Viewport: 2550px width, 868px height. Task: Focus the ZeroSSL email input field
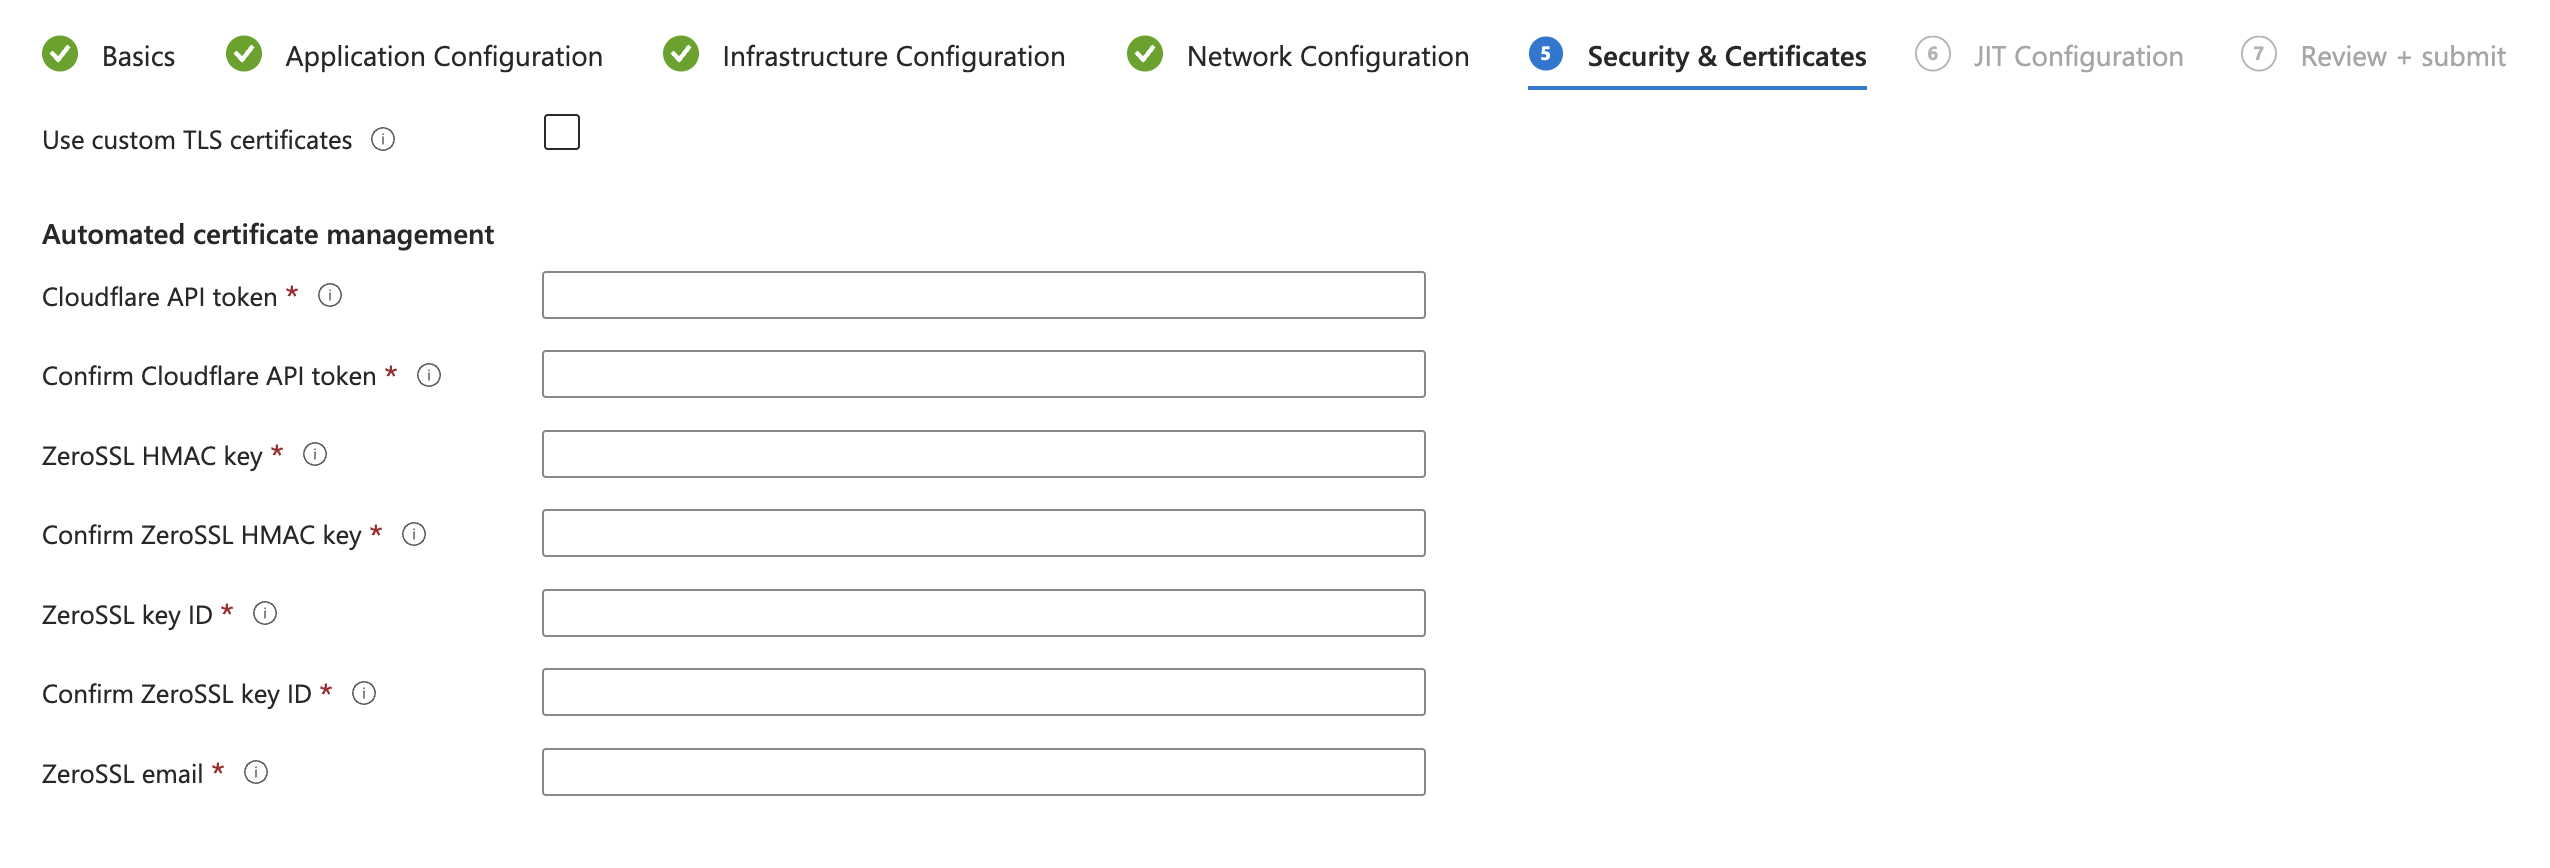[983, 772]
